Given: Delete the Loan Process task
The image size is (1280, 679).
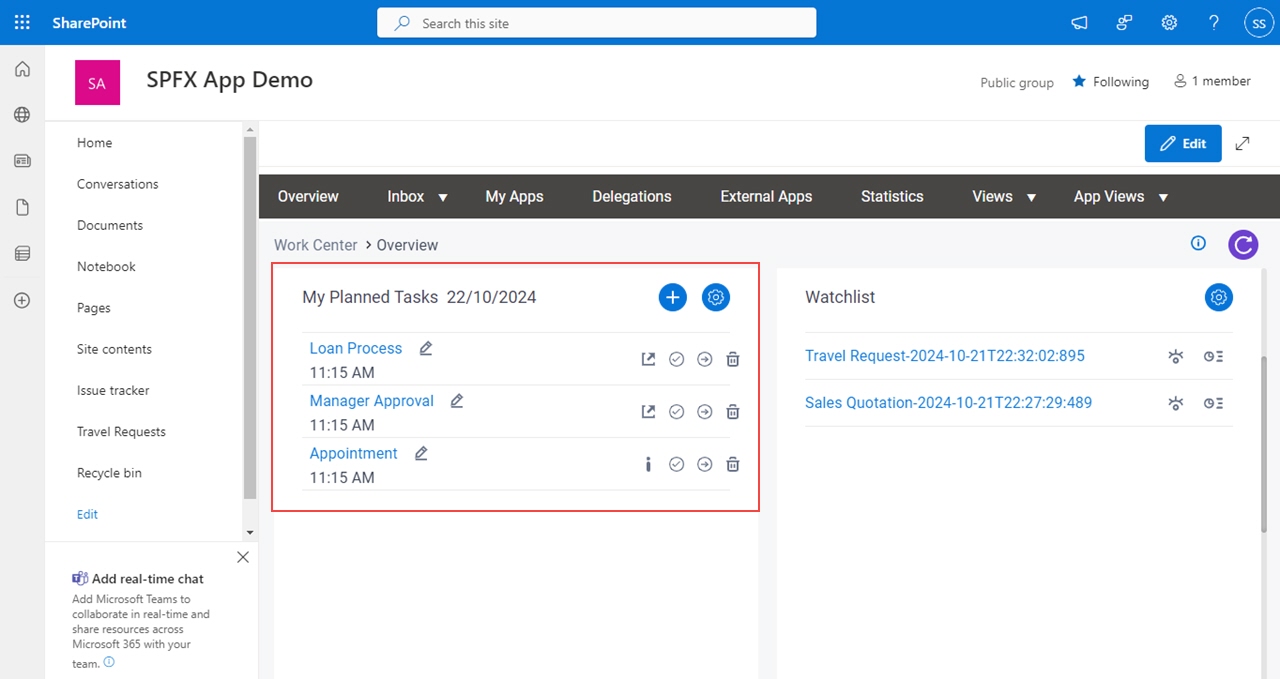Looking at the screenshot, I should tap(732, 359).
